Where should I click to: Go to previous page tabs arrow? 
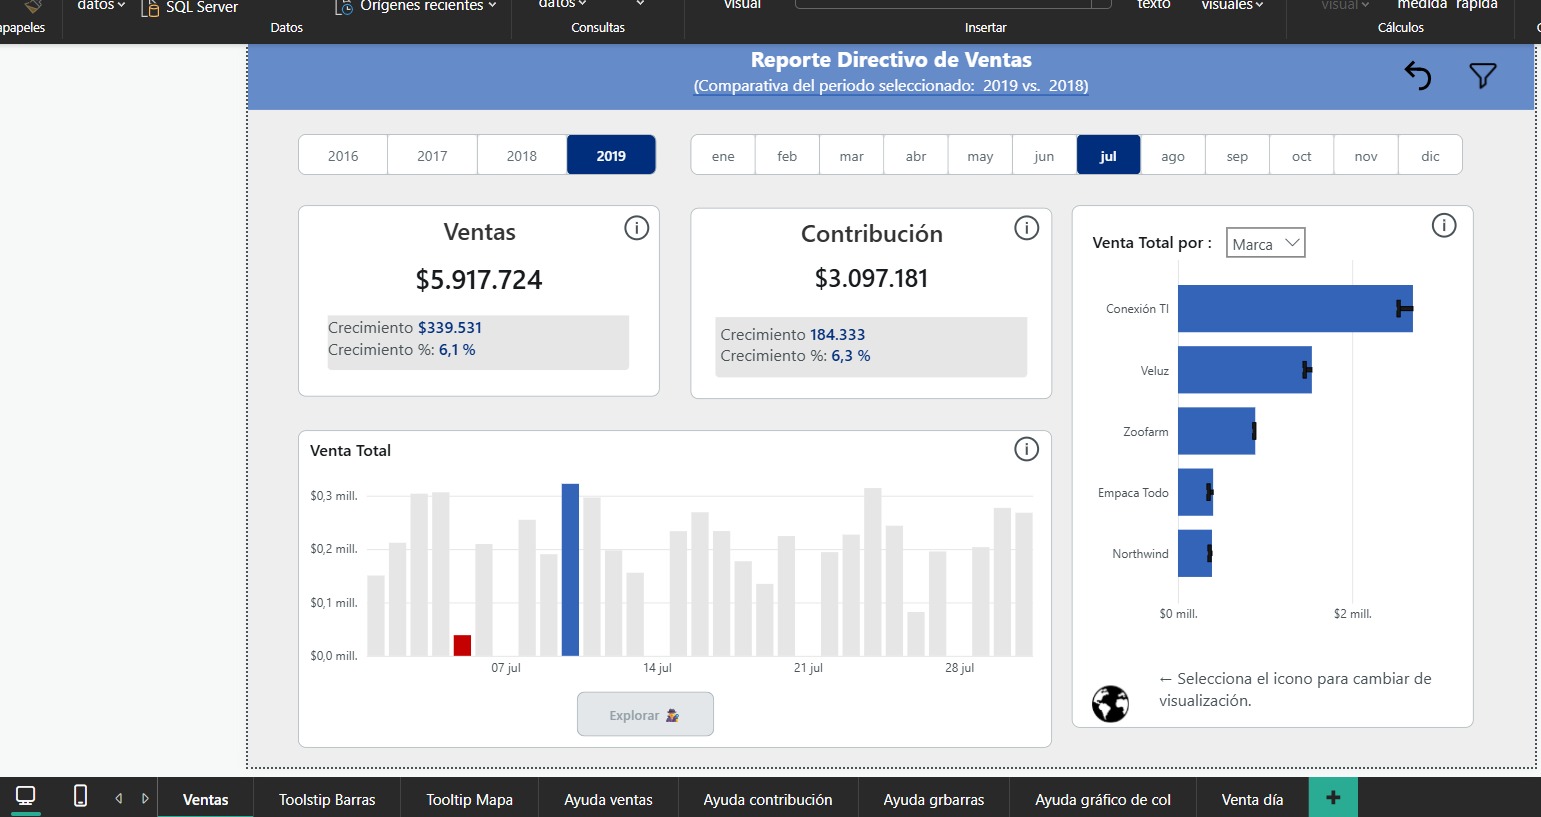119,798
